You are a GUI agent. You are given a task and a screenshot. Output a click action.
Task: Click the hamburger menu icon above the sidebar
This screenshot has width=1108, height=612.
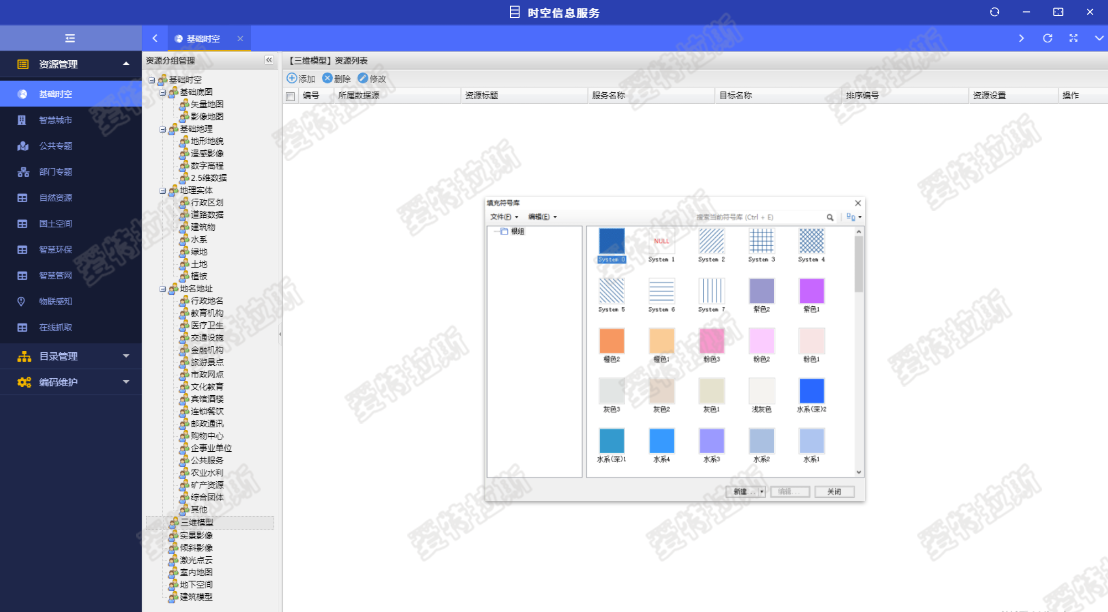[70, 38]
